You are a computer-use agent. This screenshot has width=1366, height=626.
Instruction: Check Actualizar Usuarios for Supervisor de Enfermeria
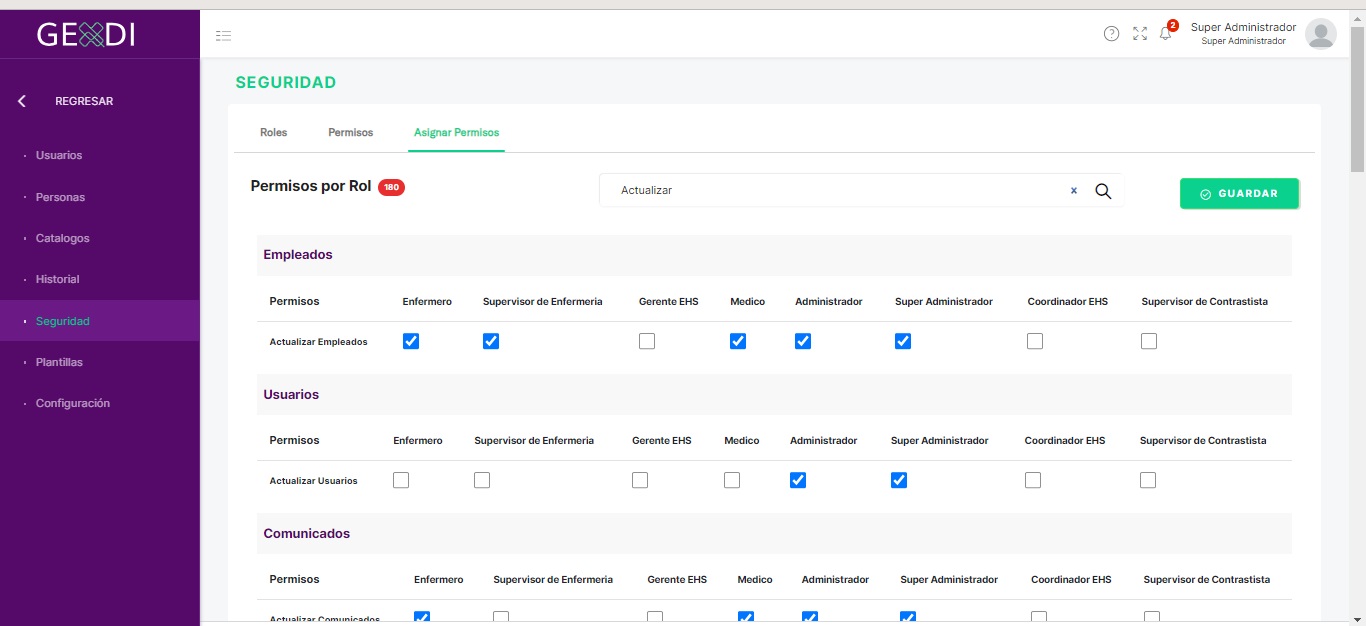[x=482, y=480]
